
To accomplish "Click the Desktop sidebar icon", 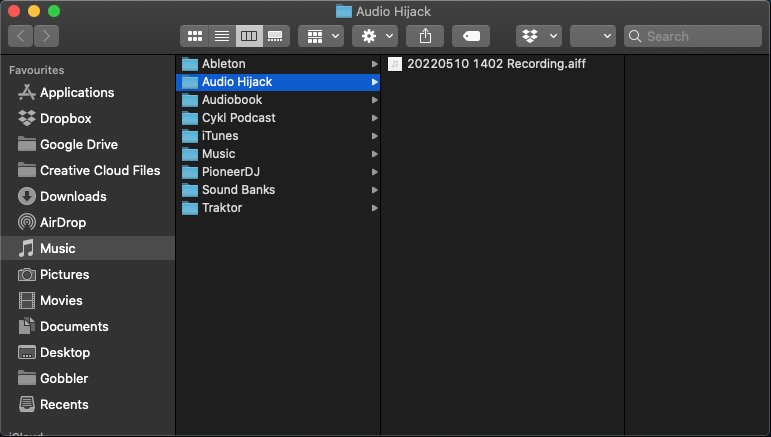I will [x=27, y=352].
